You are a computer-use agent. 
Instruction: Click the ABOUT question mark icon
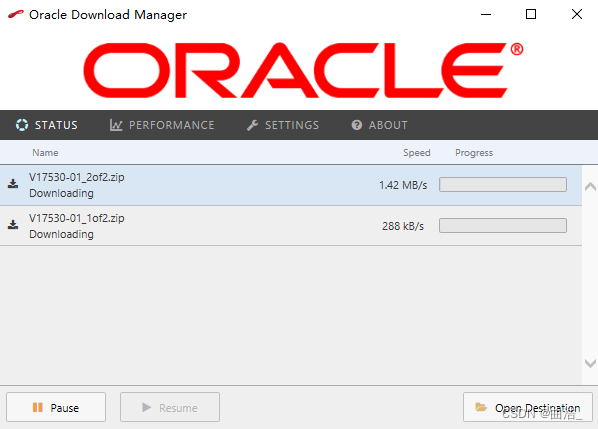[357, 125]
